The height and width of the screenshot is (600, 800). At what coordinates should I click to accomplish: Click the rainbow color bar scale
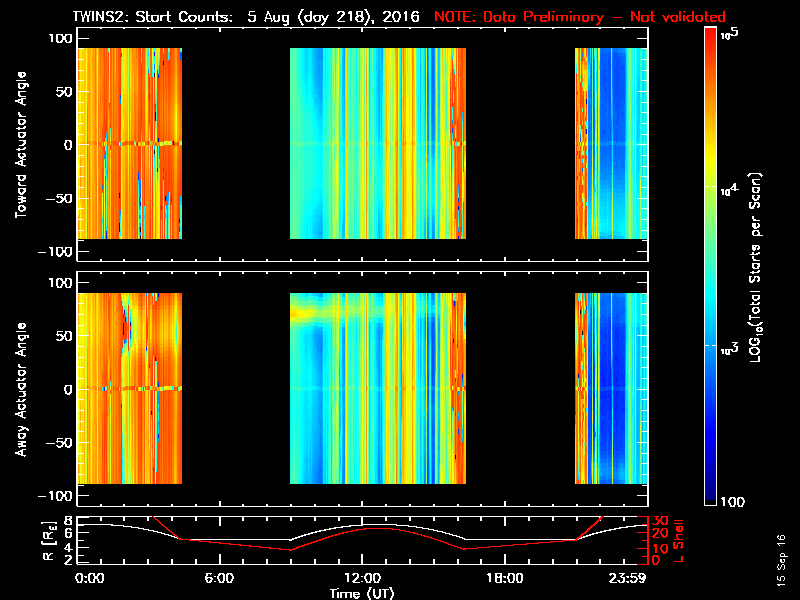click(710, 266)
